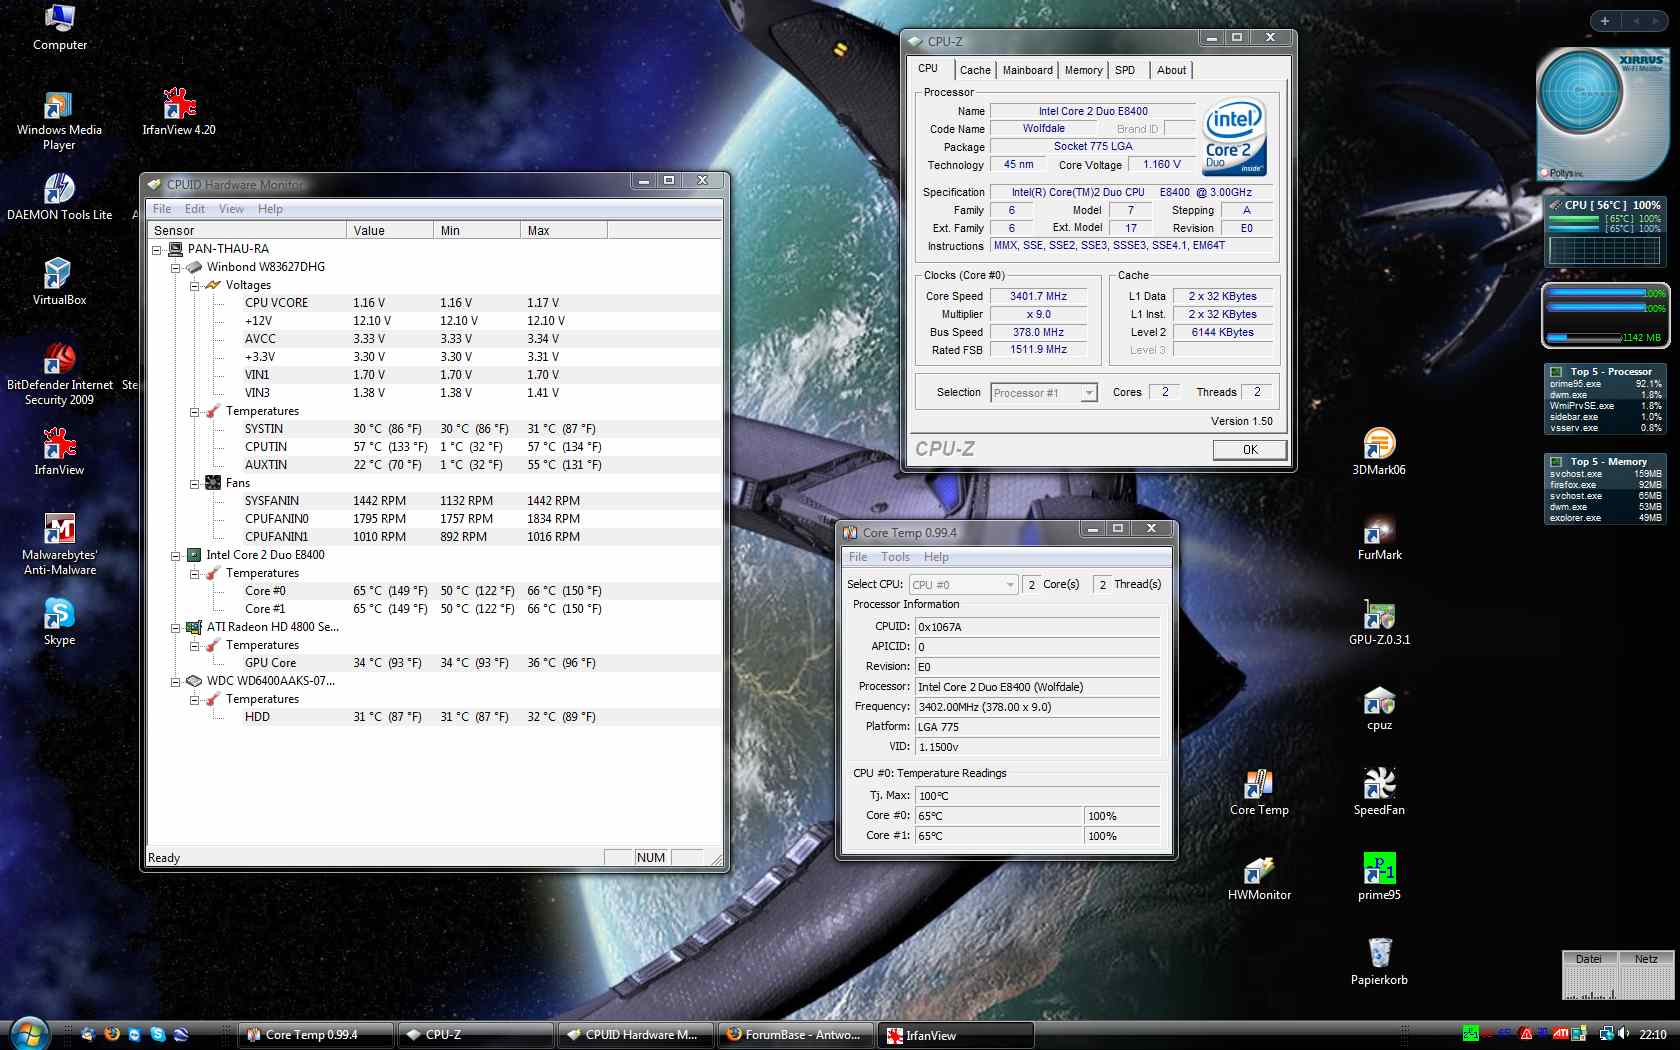Click the Intel Core 2 Duo logo in CPU-Z

point(1234,137)
